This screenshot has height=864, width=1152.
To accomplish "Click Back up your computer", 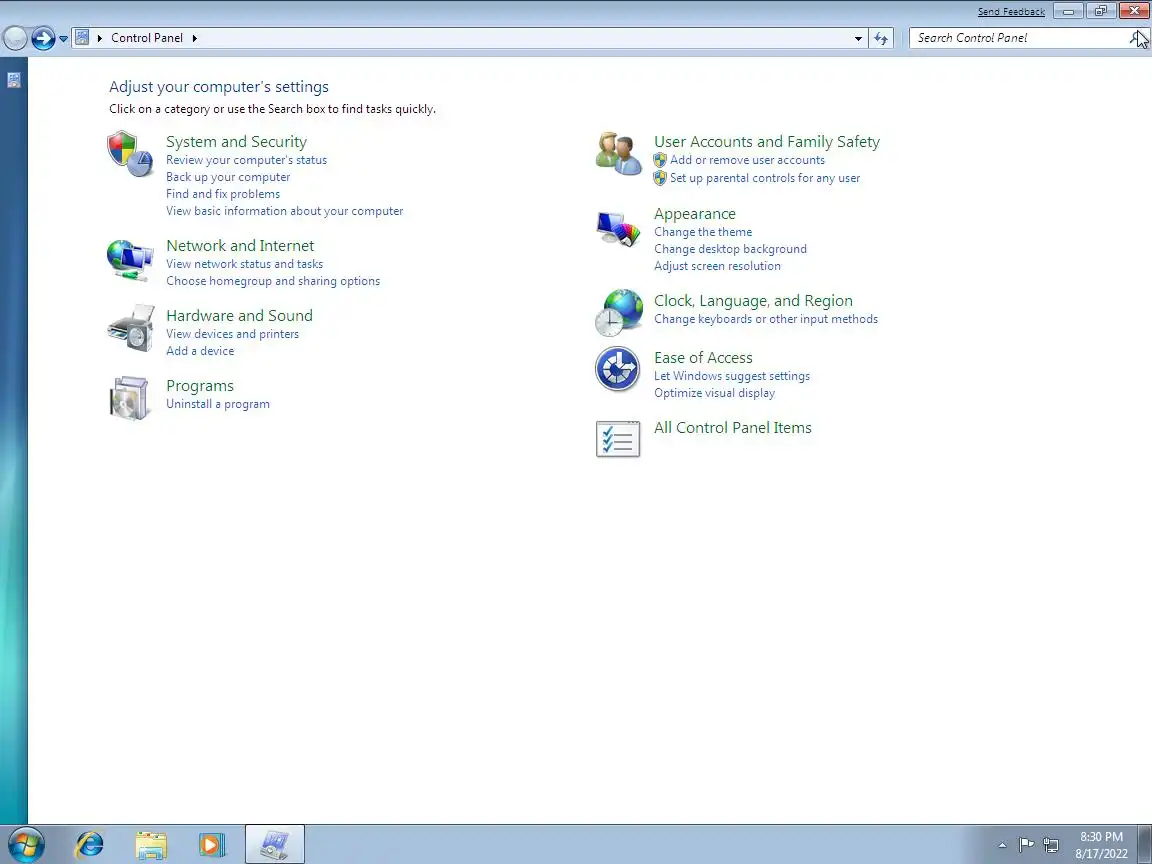I will pos(228,177).
